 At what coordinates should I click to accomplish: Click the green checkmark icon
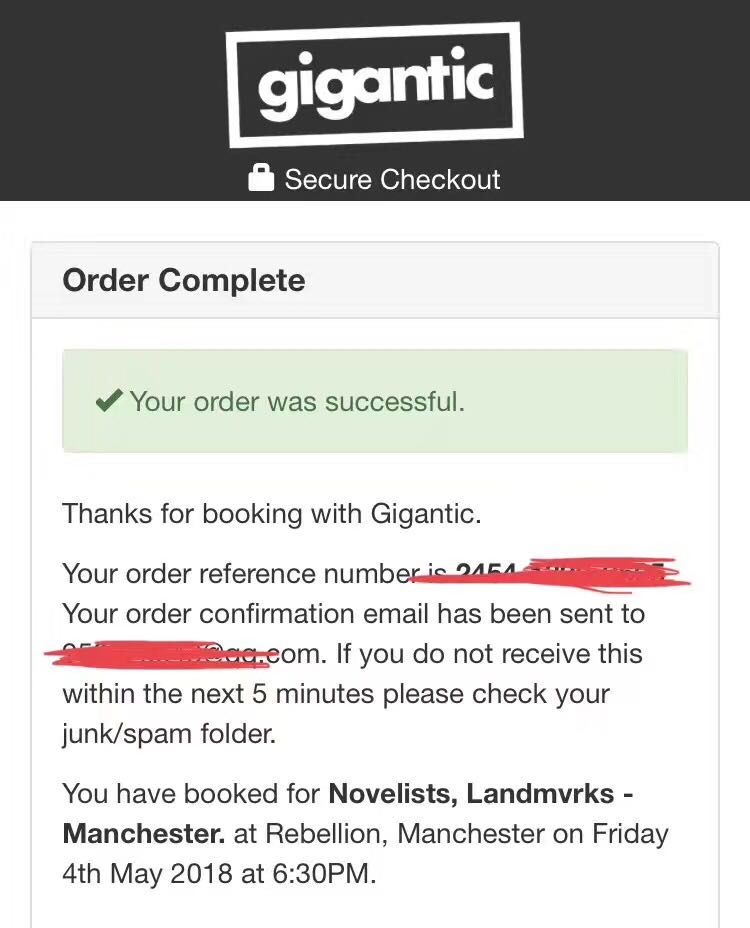107,401
